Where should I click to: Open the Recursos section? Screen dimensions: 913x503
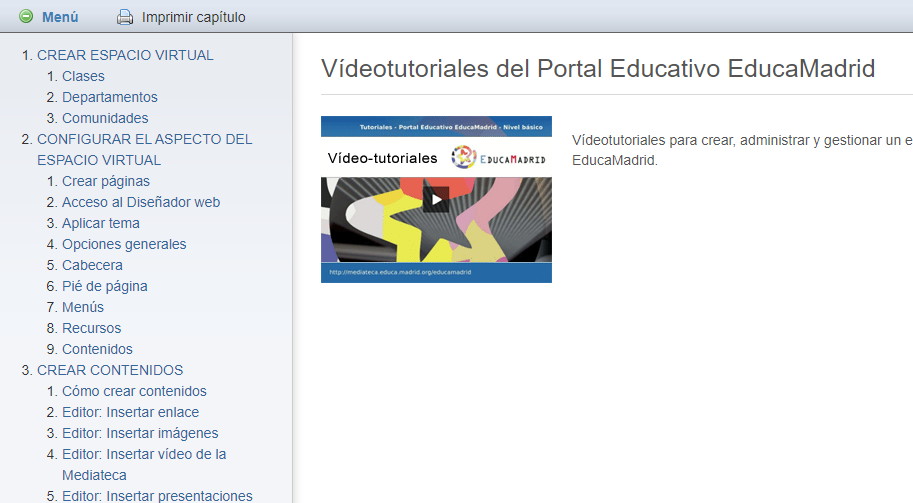coord(91,328)
